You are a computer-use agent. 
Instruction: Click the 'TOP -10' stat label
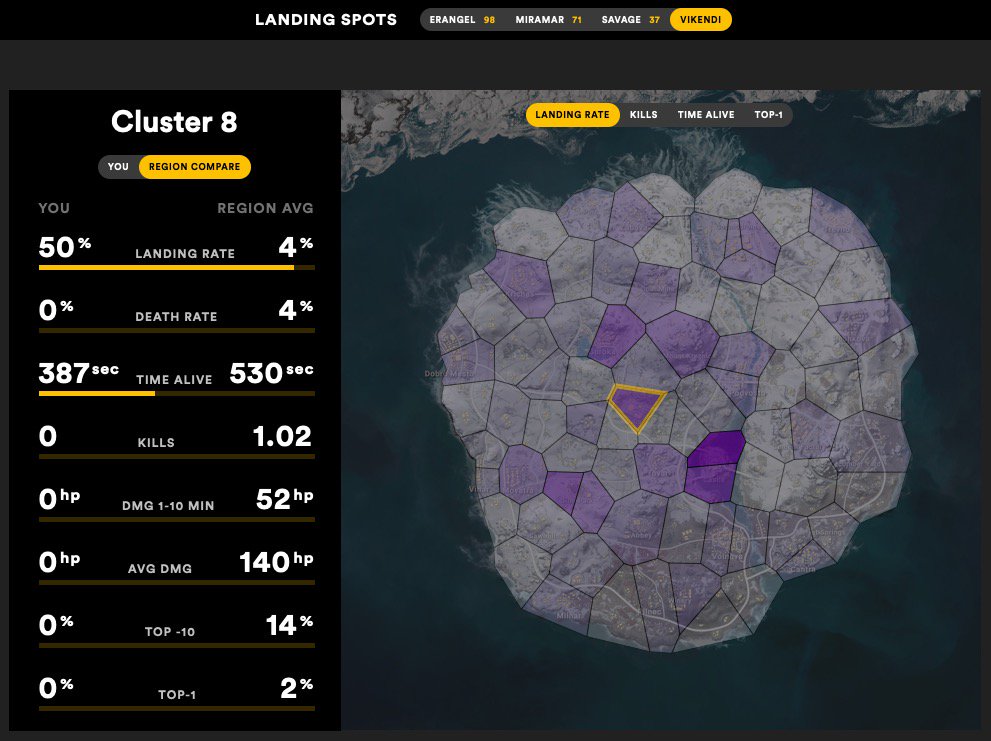(170, 632)
